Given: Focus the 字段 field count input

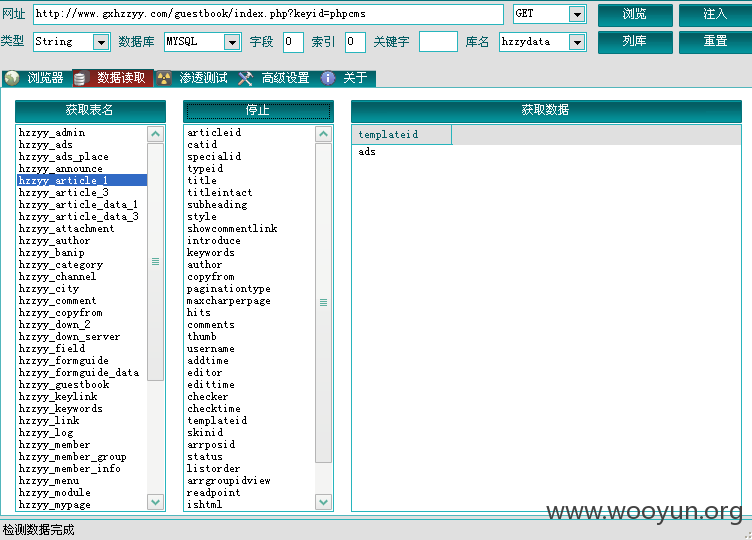Looking at the screenshot, I should click(x=293, y=42).
